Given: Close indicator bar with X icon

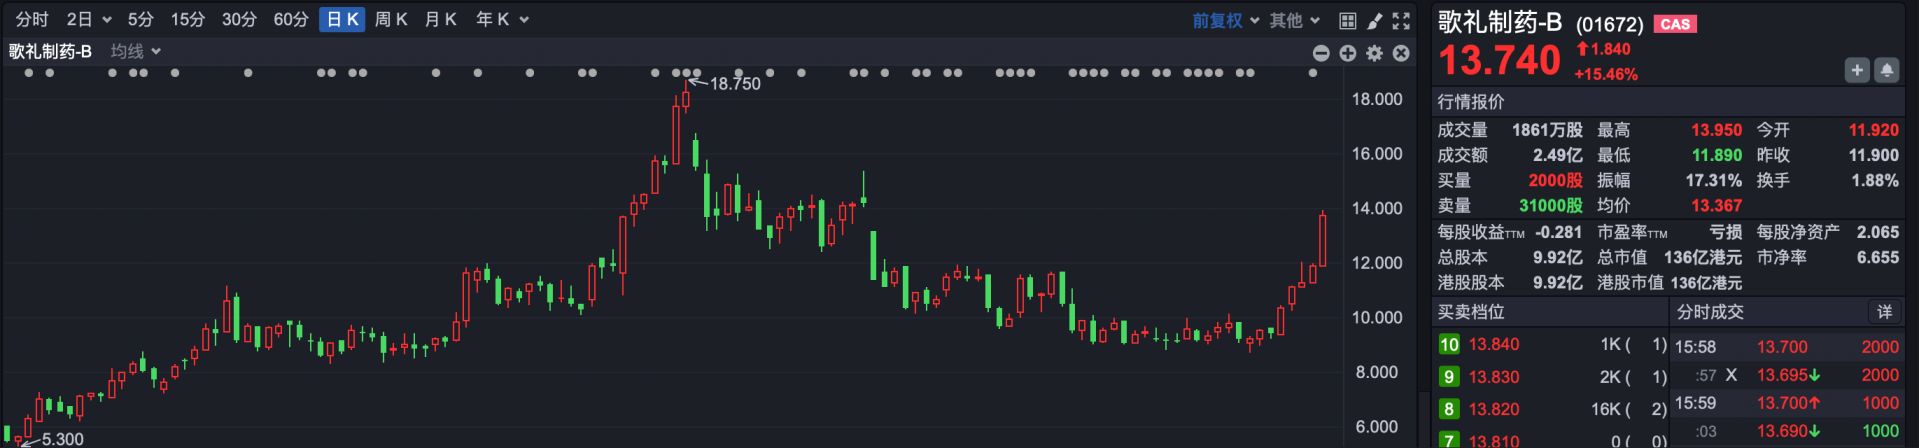Looking at the screenshot, I should coord(1402,53).
